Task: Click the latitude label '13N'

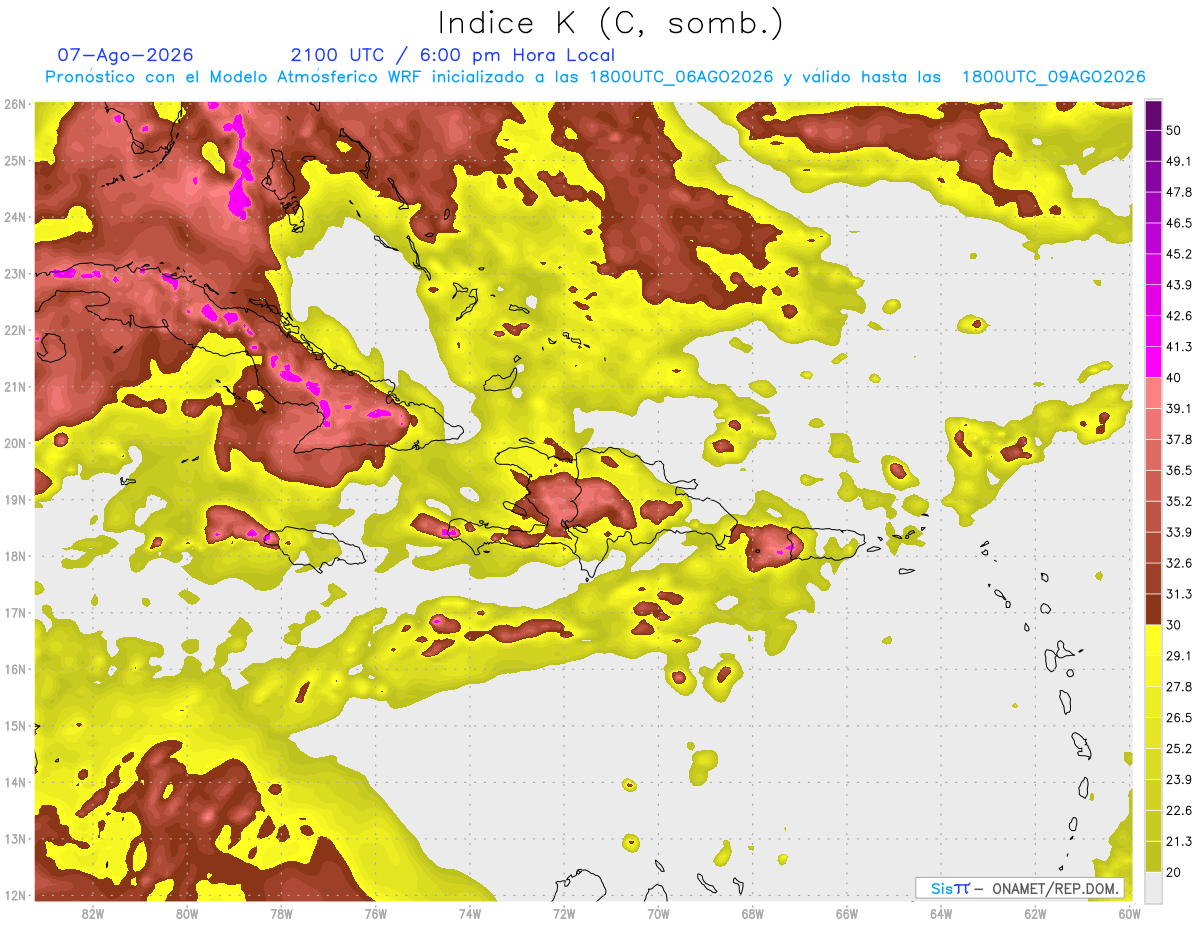Action: point(14,839)
